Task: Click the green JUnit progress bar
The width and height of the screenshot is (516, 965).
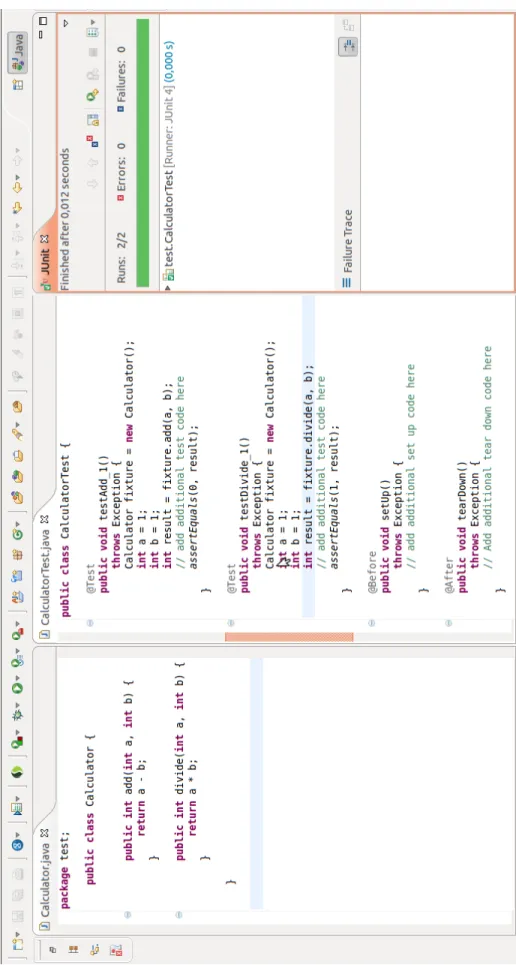Action: [x=142, y=153]
